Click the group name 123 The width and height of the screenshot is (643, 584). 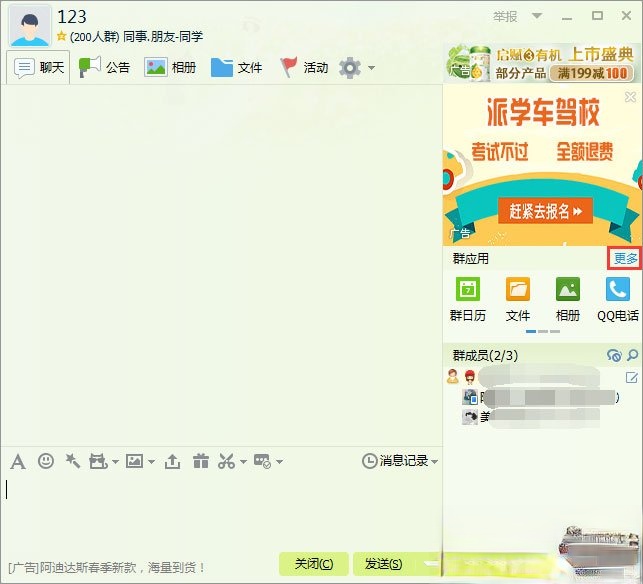[72, 17]
